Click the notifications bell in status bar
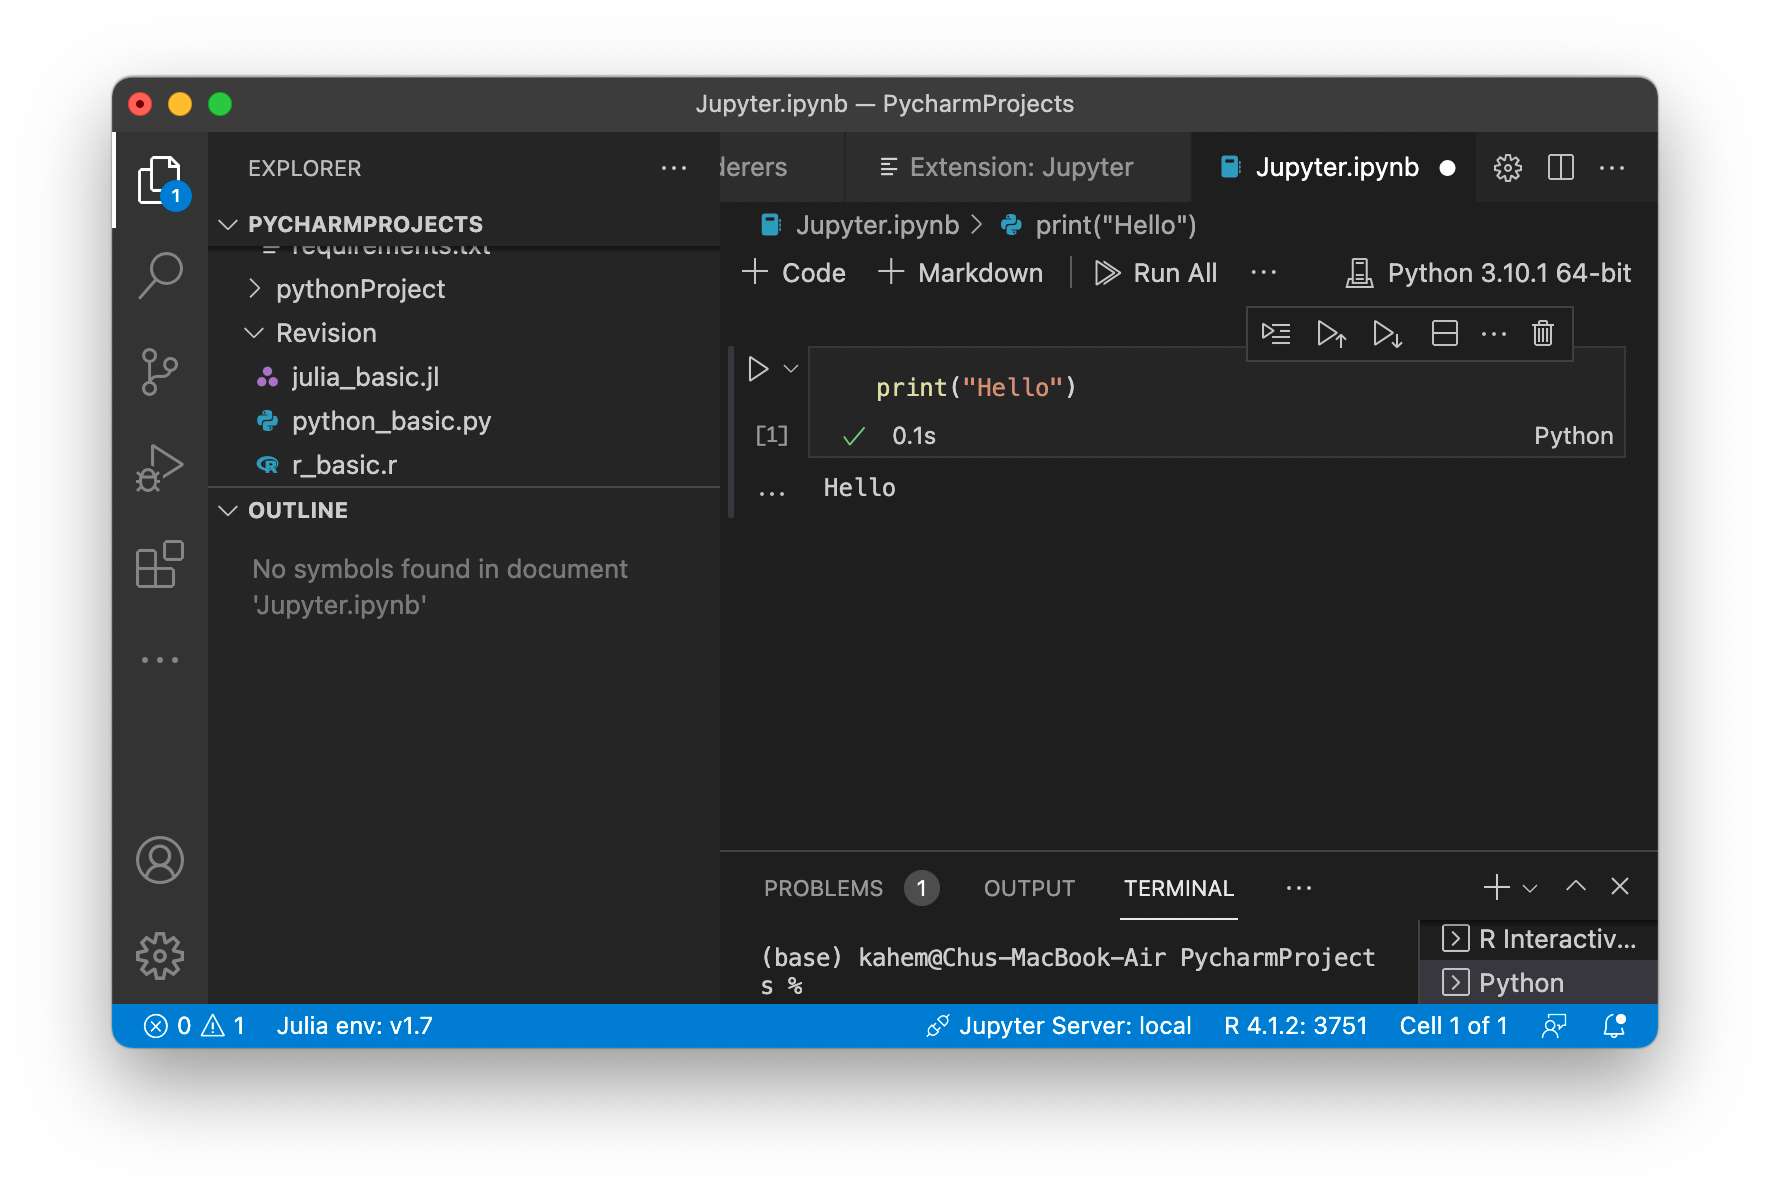This screenshot has width=1770, height=1196. (x=1614, y=1026)
